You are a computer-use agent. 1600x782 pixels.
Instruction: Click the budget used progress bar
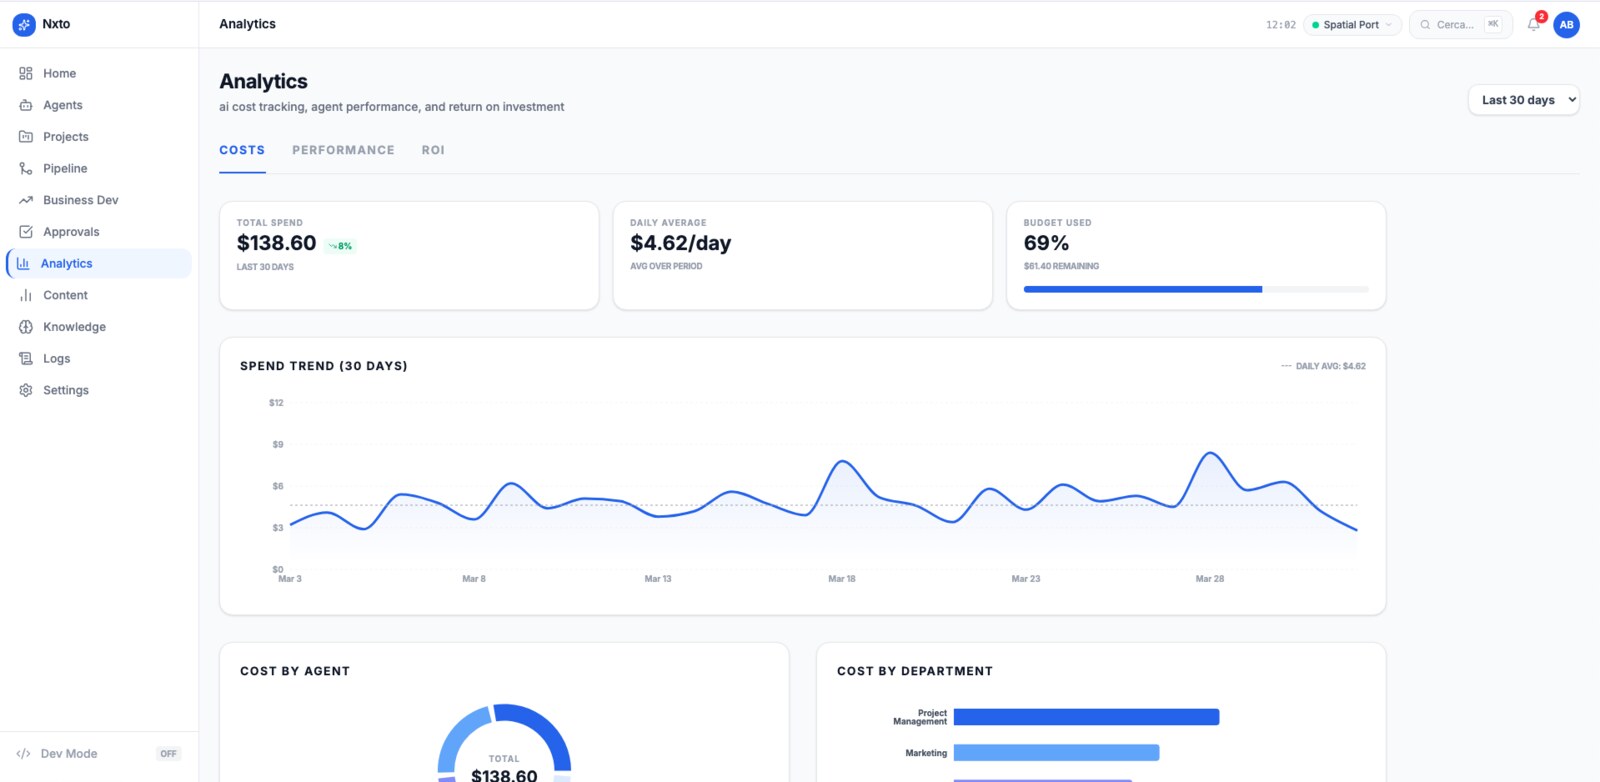1196,289
